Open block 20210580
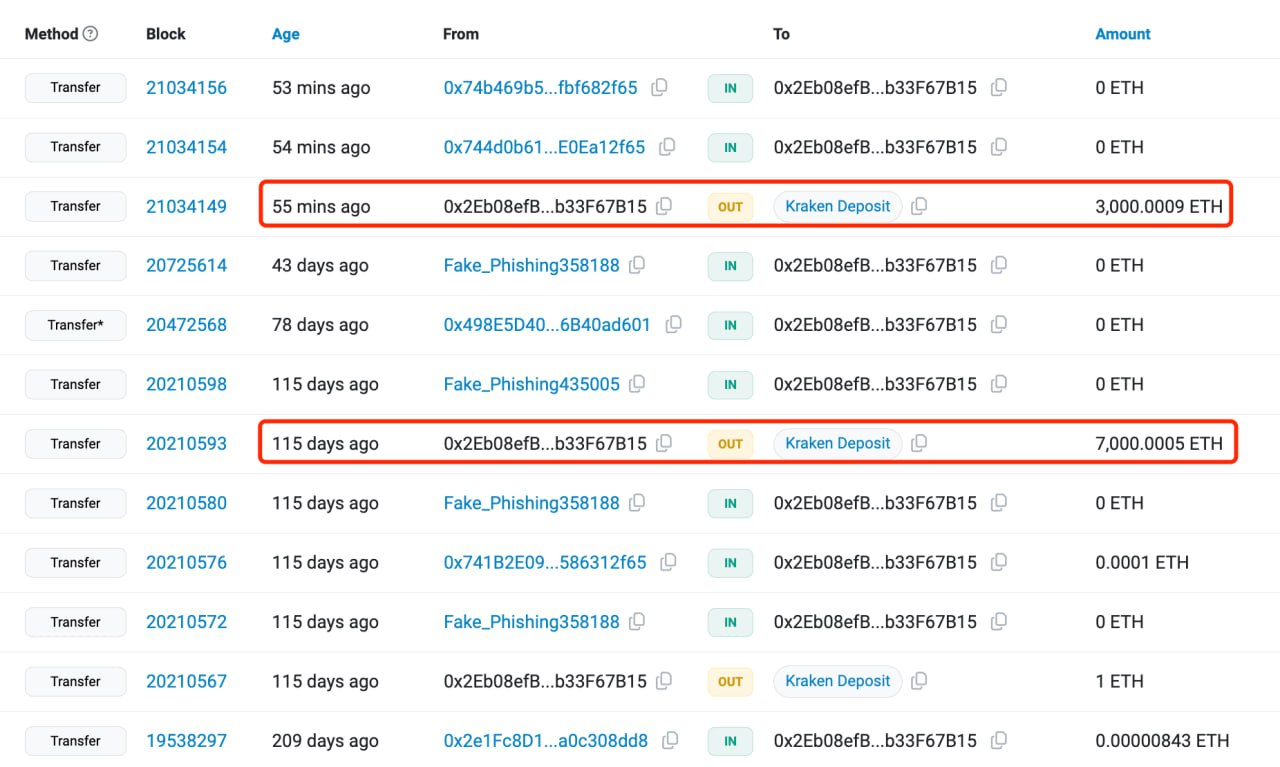 coord(187,503)
